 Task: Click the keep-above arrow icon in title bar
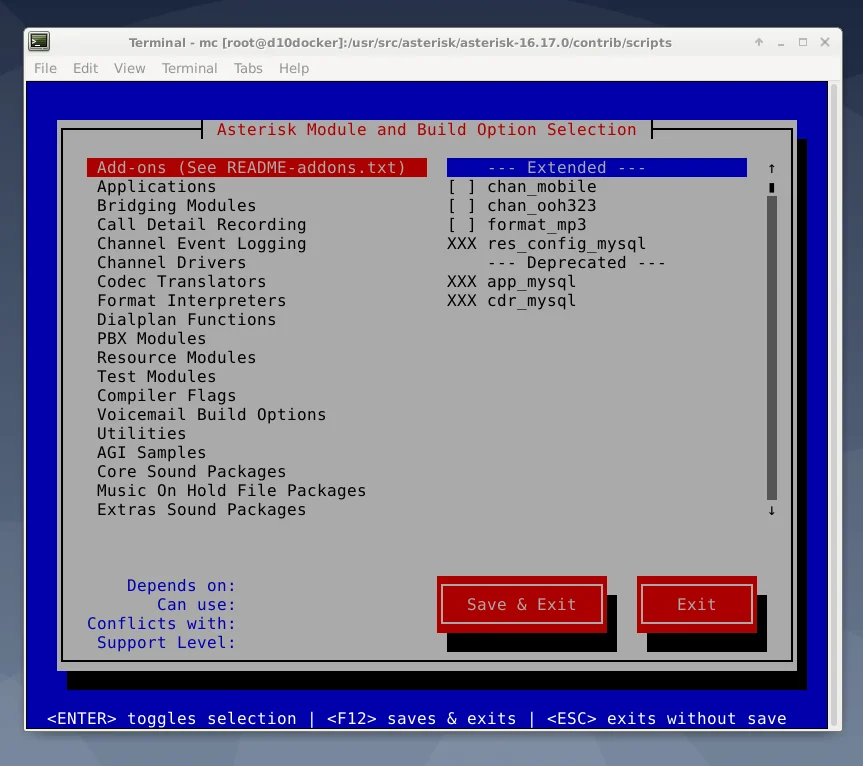click(x=759, y=42)
